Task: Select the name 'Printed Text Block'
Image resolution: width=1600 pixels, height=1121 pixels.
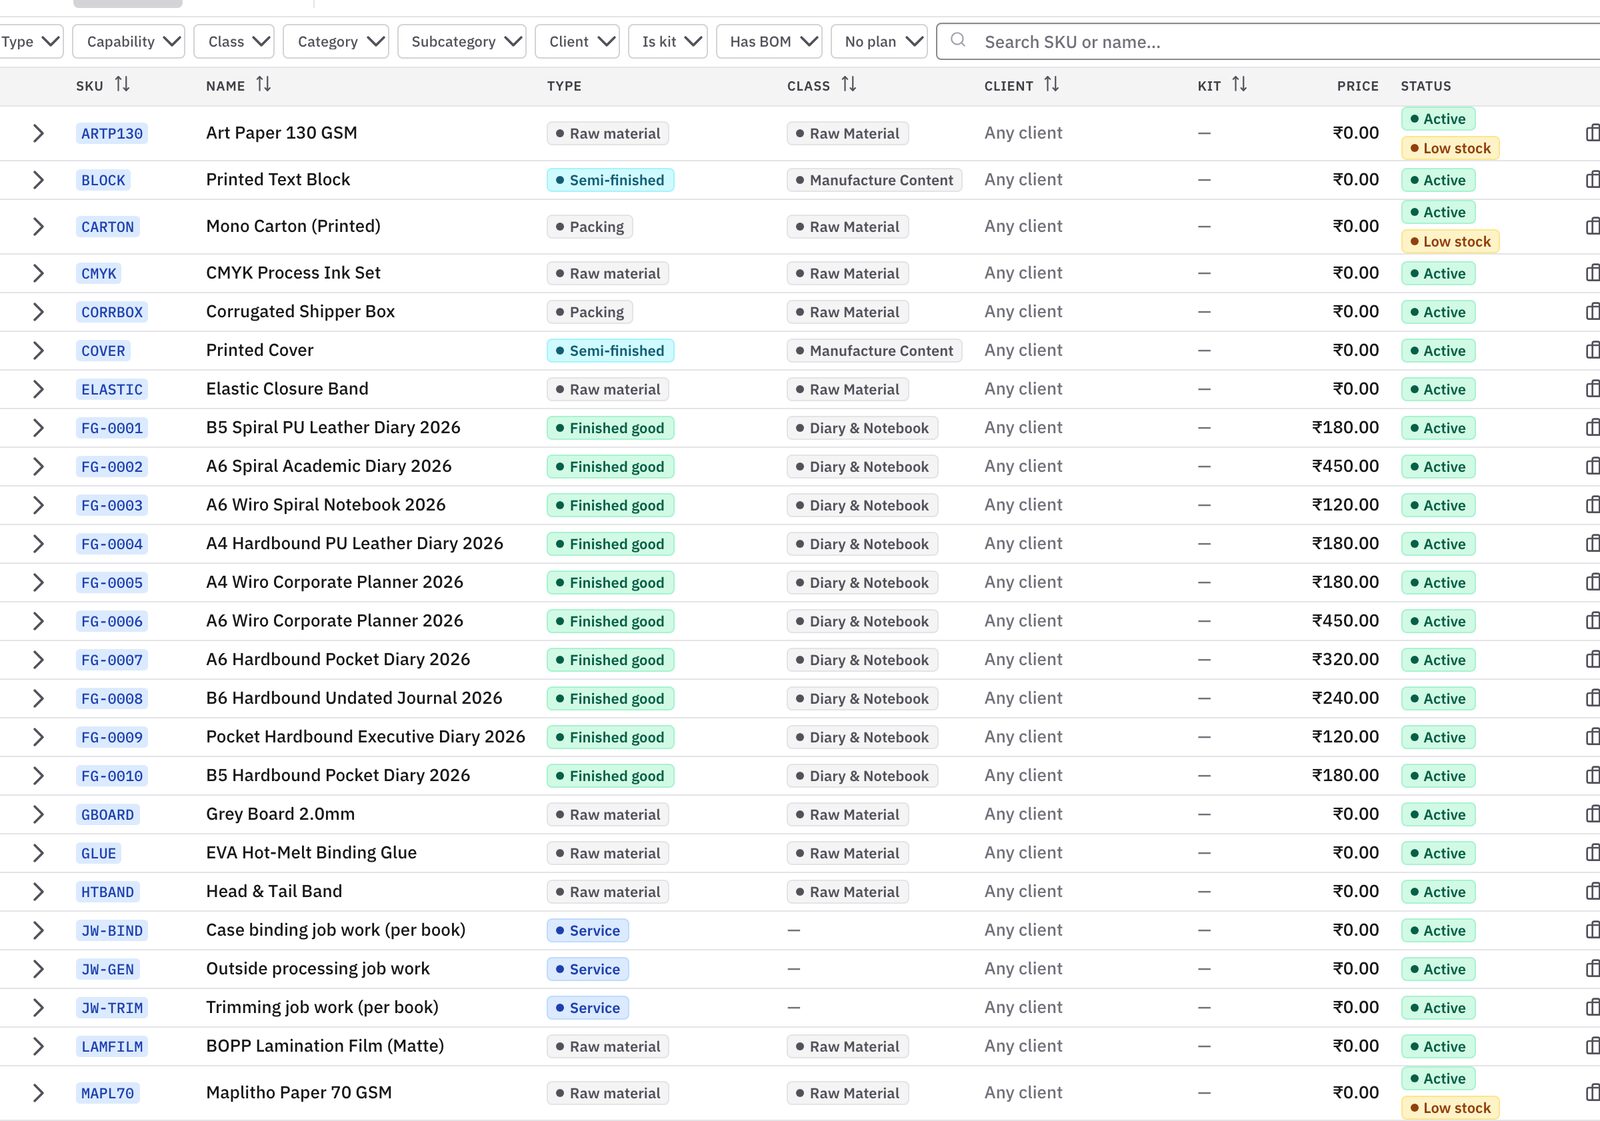Action: [278, 180]
